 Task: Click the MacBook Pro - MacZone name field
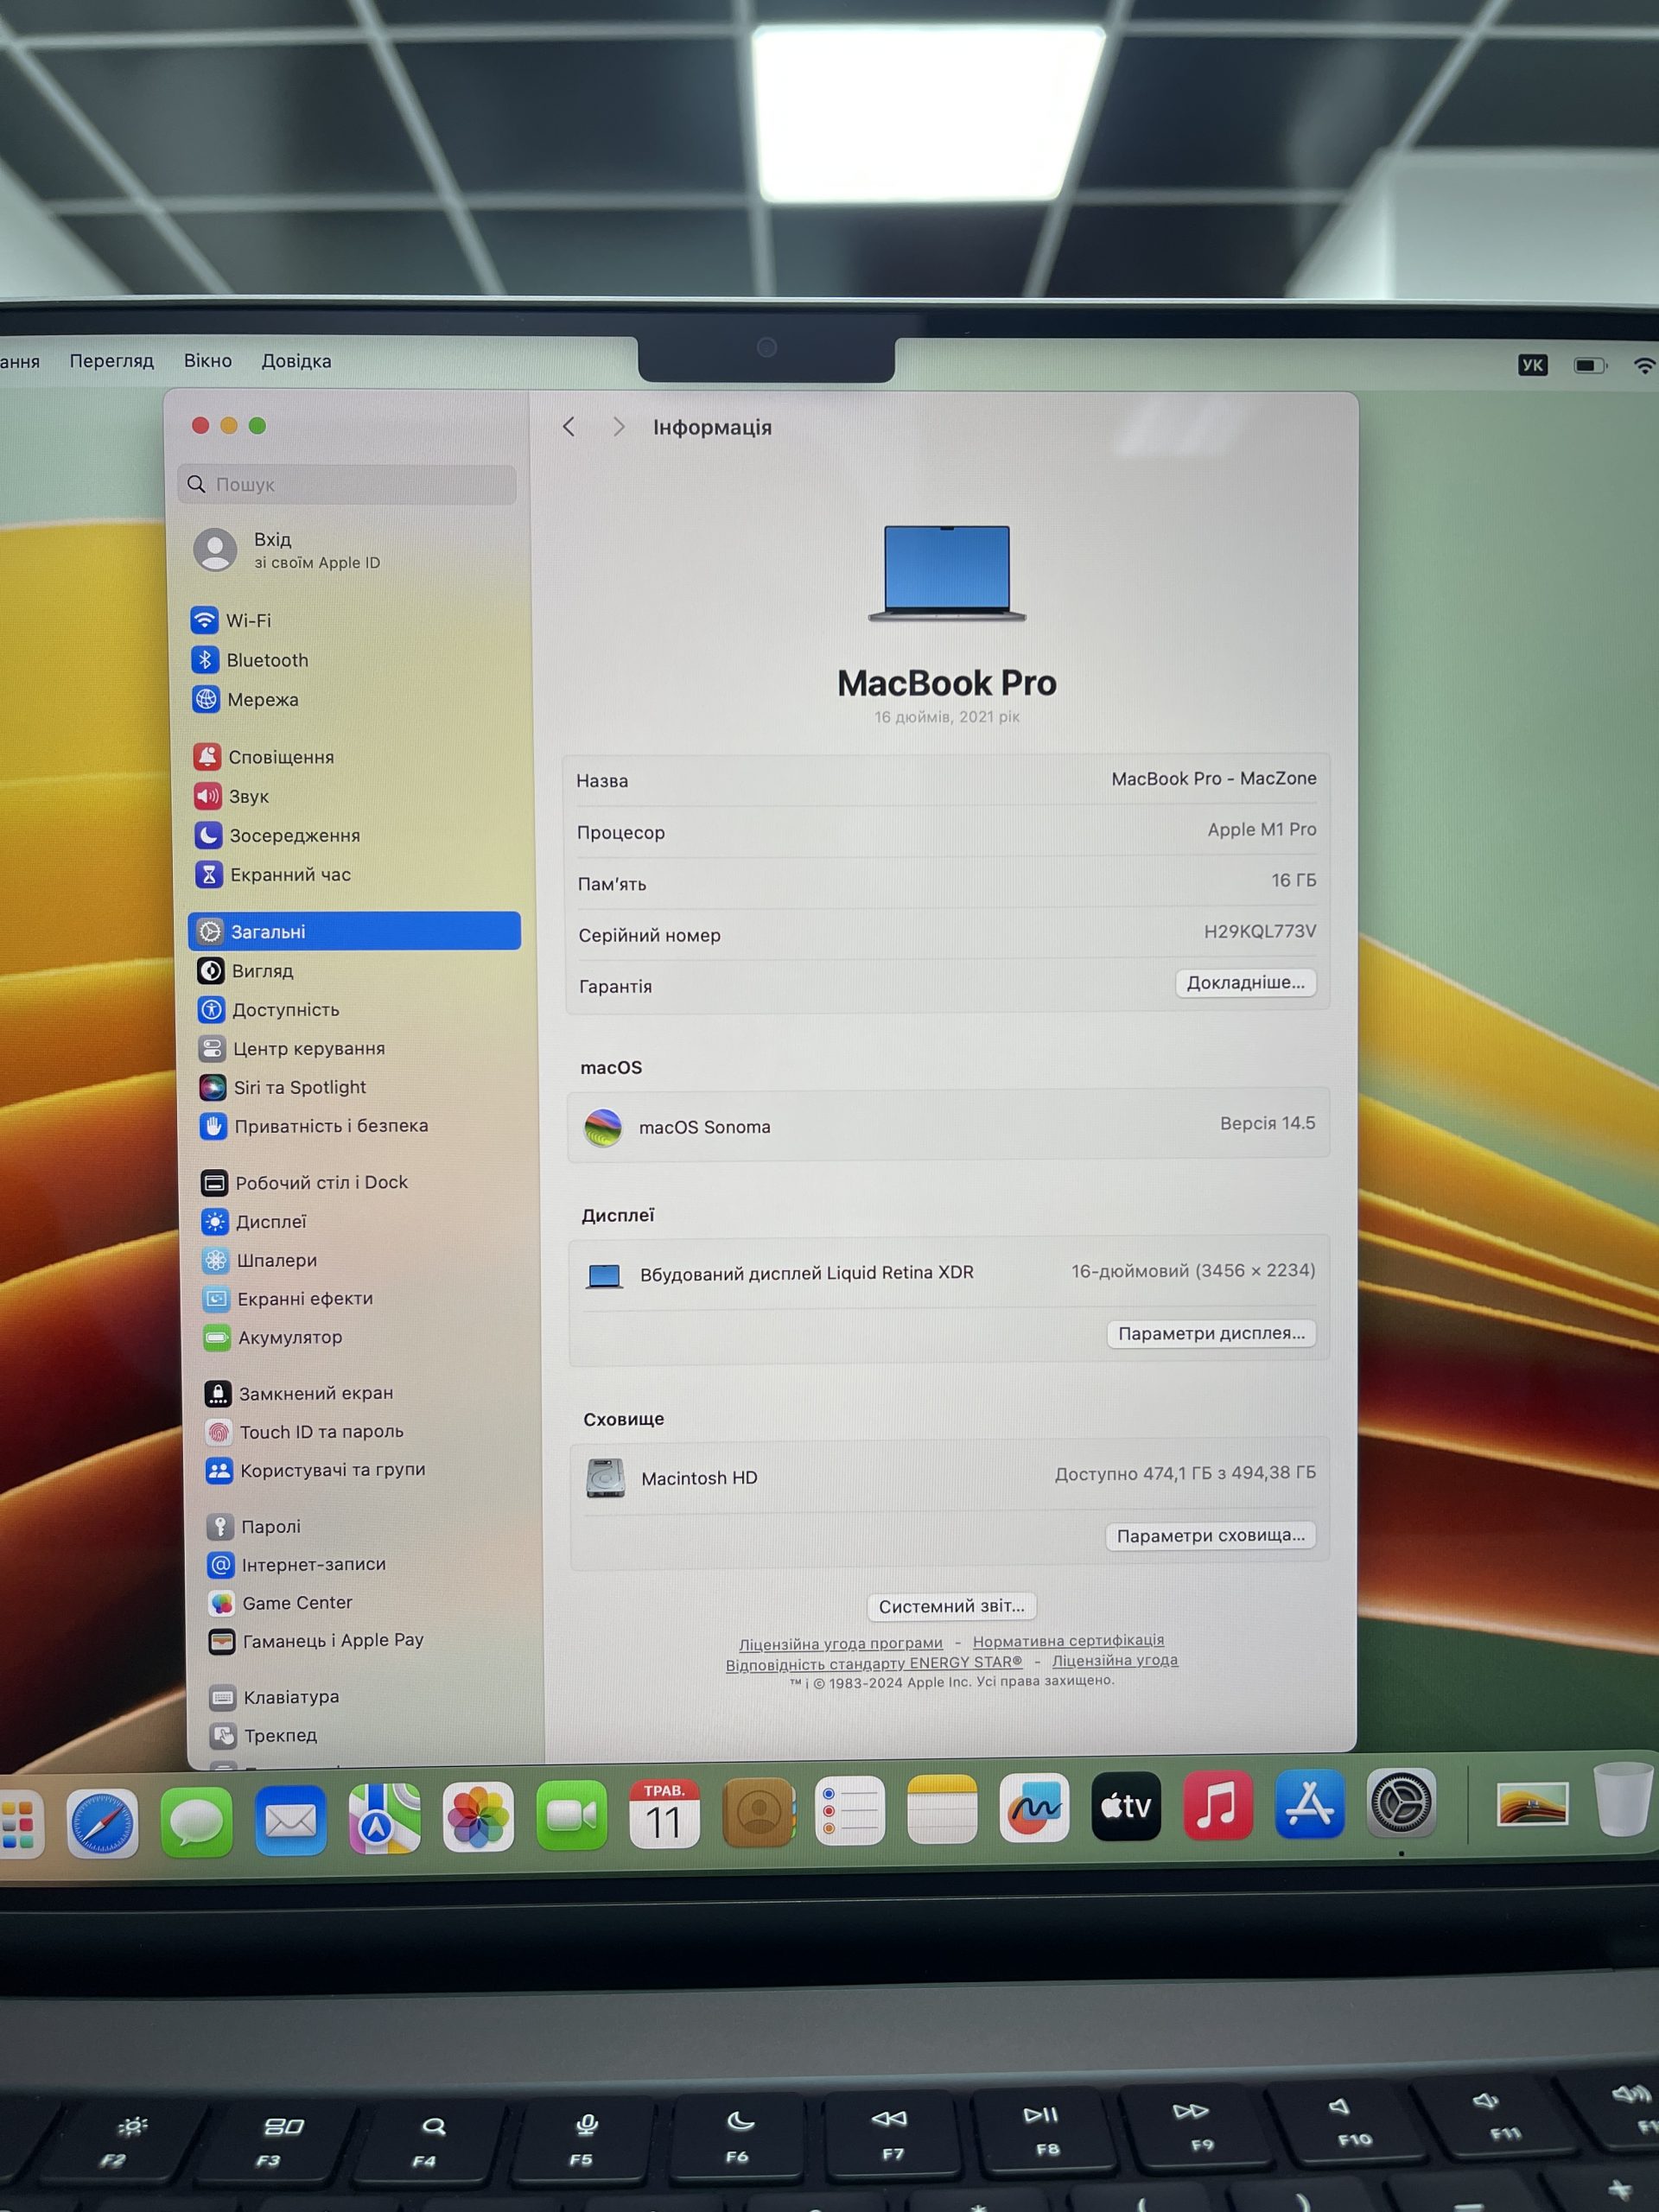1214,778
